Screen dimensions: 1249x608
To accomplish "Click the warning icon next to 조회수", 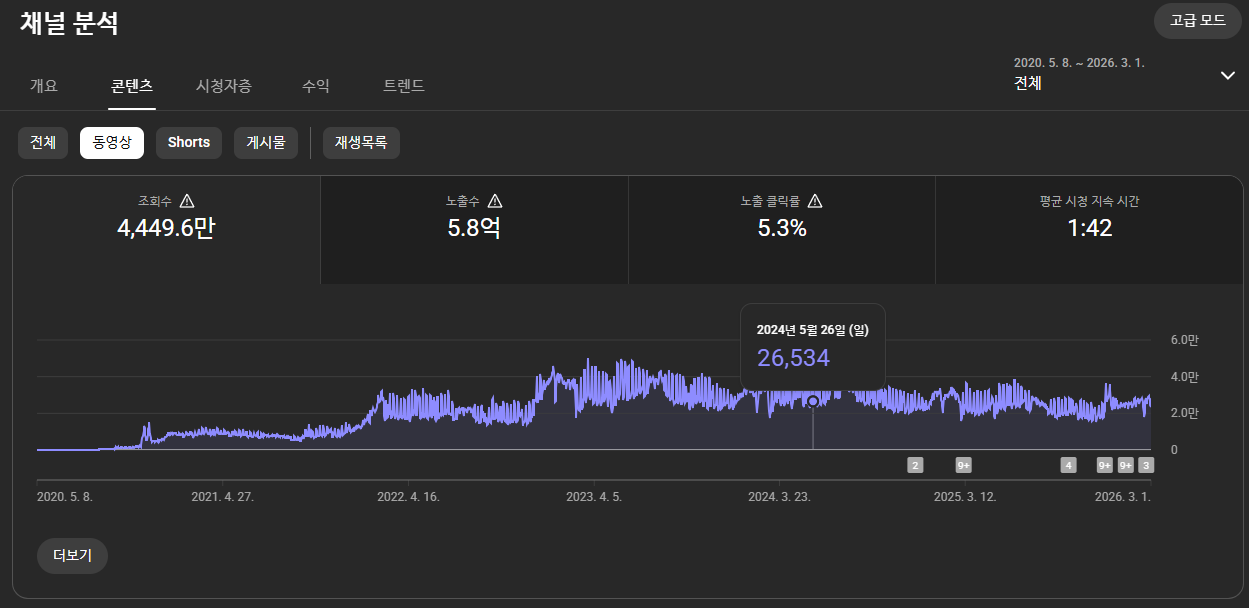I will click(187, 201).
